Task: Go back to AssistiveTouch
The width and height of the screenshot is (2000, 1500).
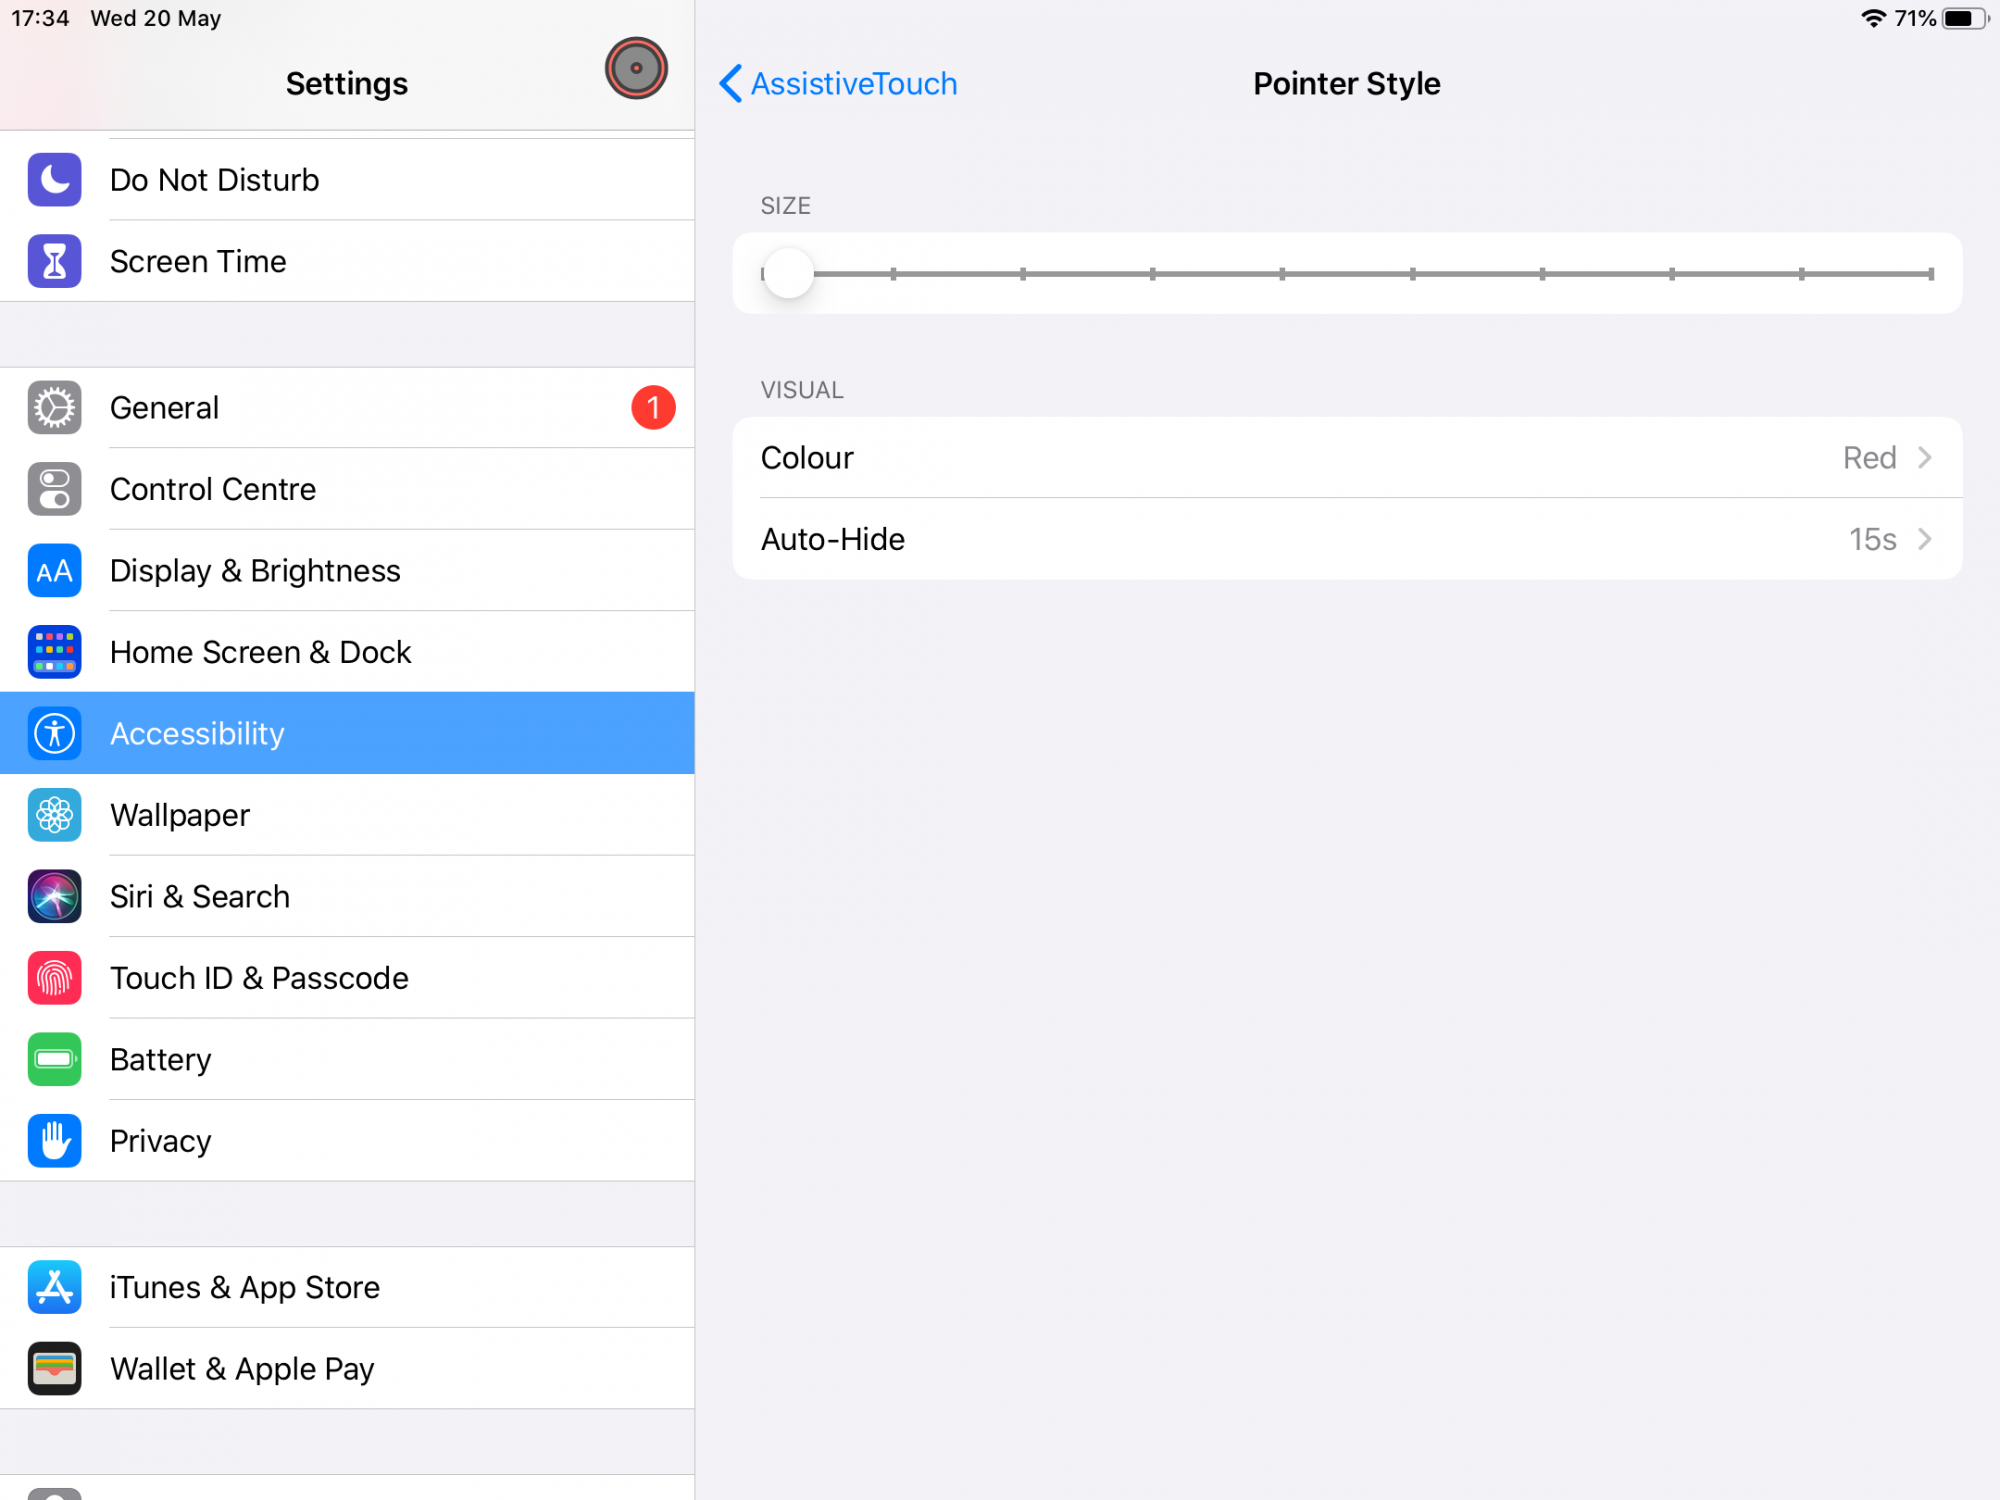Action: point(838,84)
